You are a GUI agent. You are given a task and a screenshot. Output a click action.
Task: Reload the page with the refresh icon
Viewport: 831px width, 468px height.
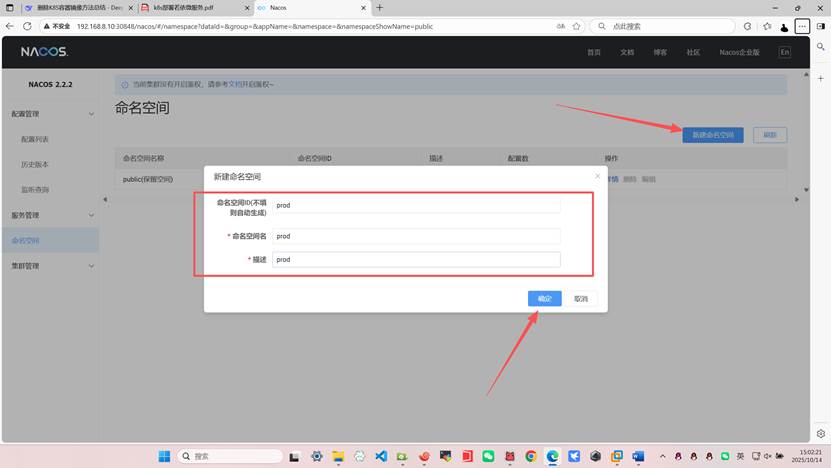pos(28,26)
